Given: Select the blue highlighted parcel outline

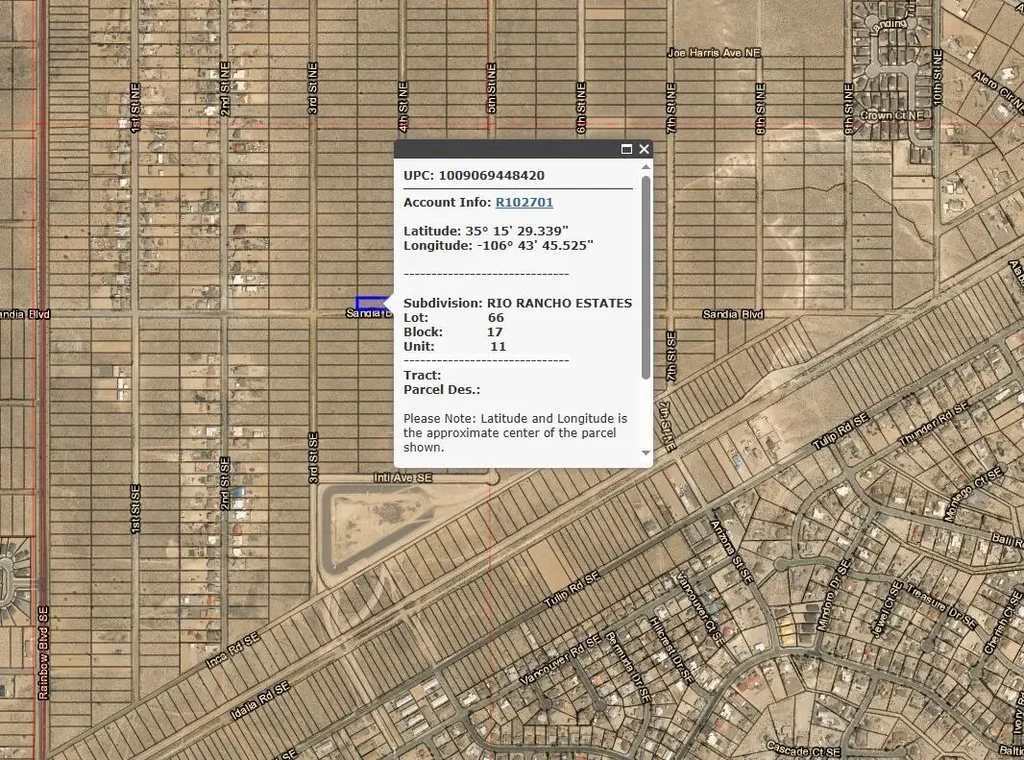Looking at the screenshot, I should (x=369, y=302).
